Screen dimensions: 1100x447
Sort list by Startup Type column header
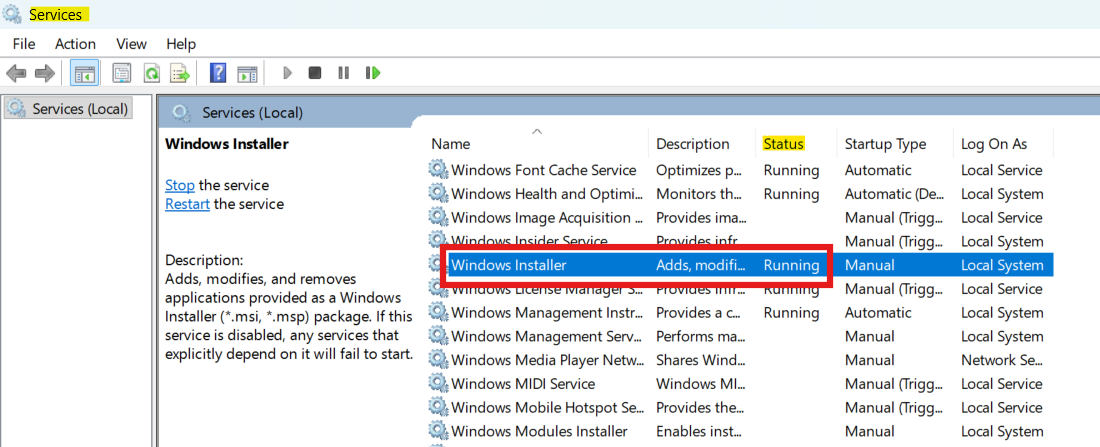(885, 144)
